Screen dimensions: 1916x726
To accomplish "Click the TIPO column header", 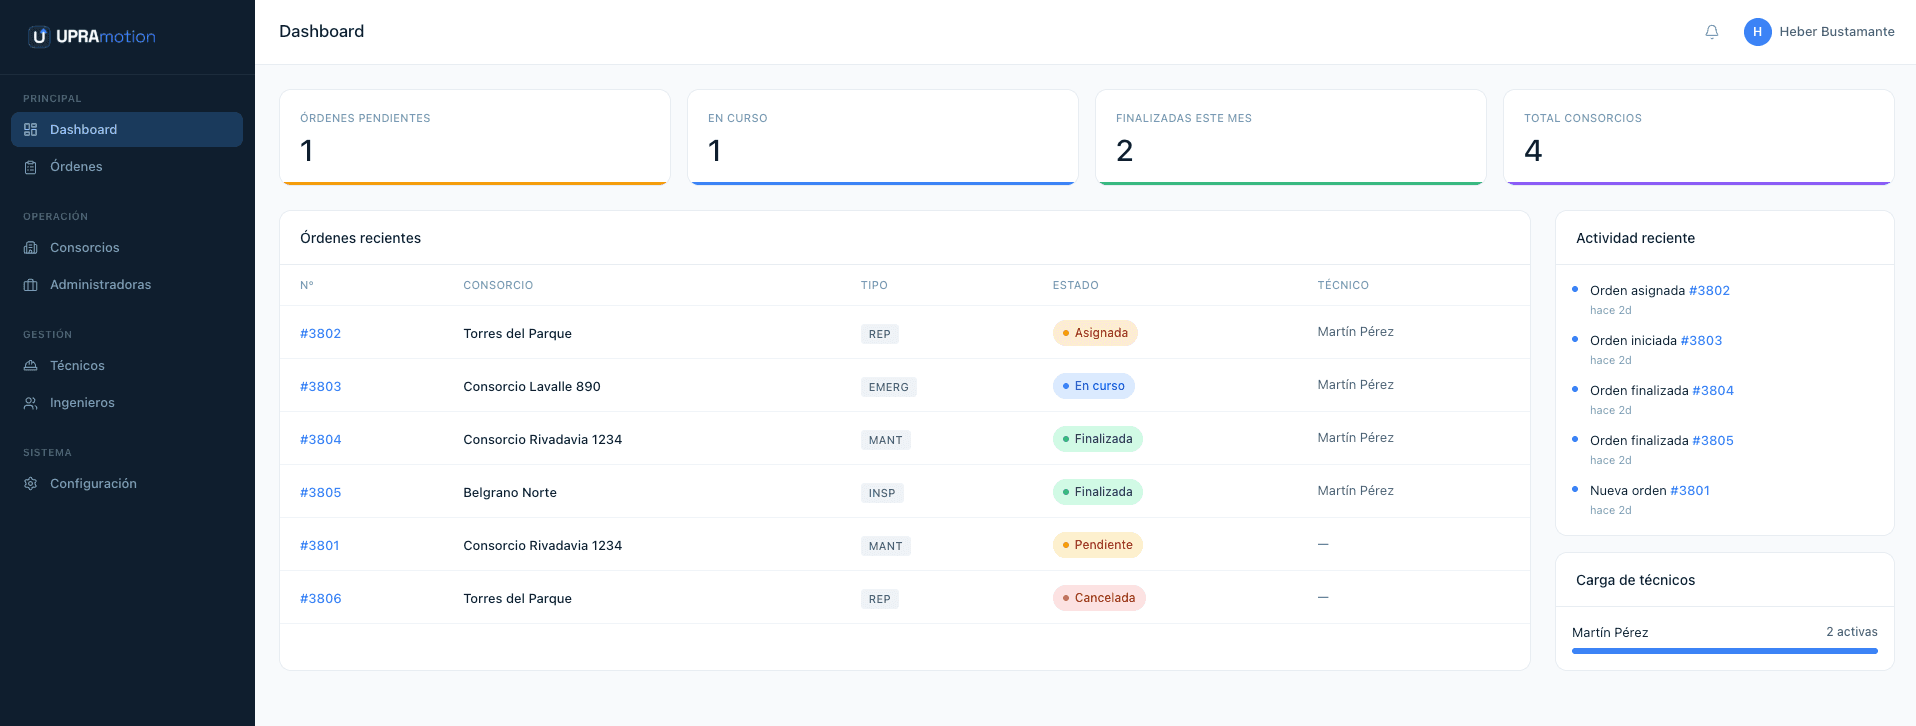I will point(874,286).
